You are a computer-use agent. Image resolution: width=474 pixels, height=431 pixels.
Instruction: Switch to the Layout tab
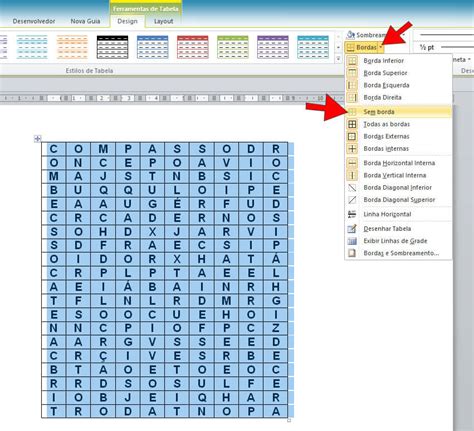(x=163, y=21)
